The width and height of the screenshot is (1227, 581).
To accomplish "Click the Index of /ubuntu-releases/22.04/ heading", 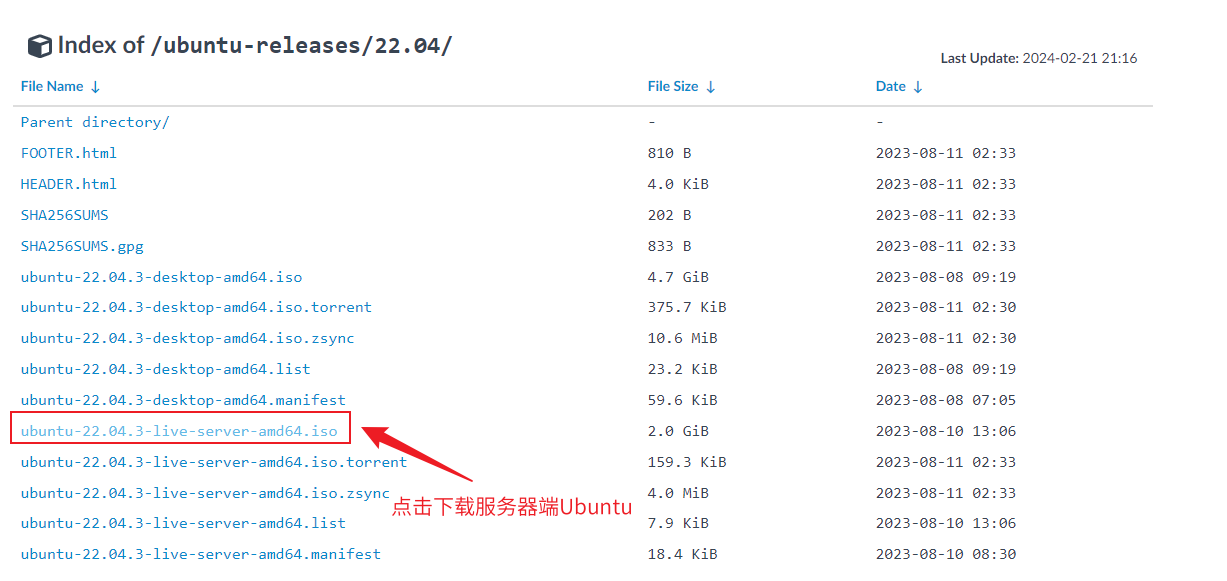I will tap(254, 46).
